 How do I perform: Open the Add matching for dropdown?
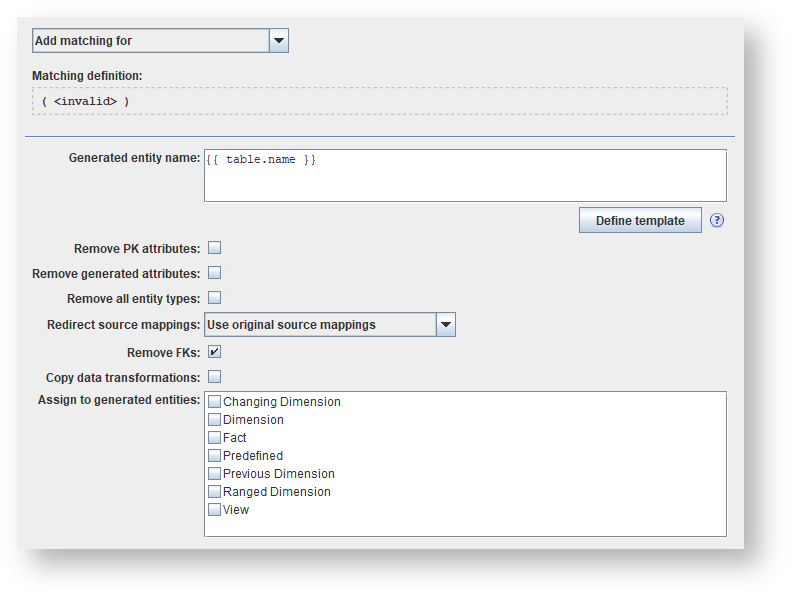(x=280, y=41)
